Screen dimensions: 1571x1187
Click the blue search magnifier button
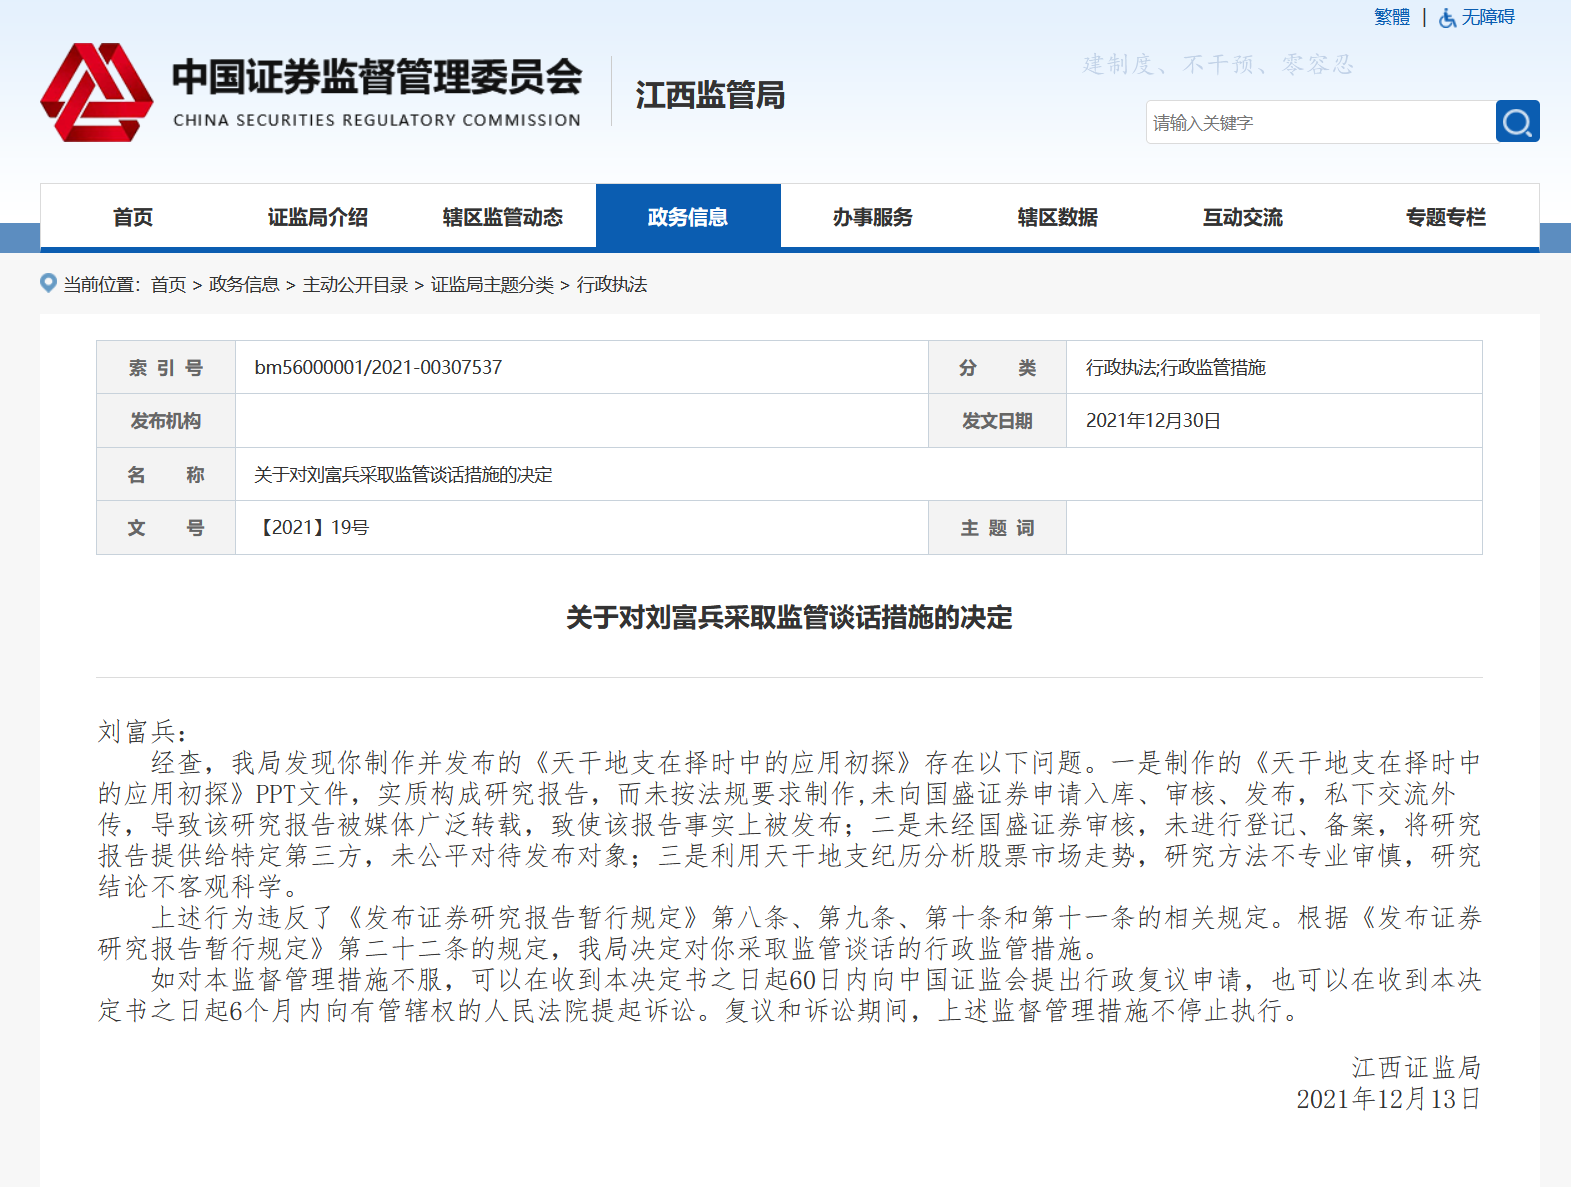click(1517, 122)
